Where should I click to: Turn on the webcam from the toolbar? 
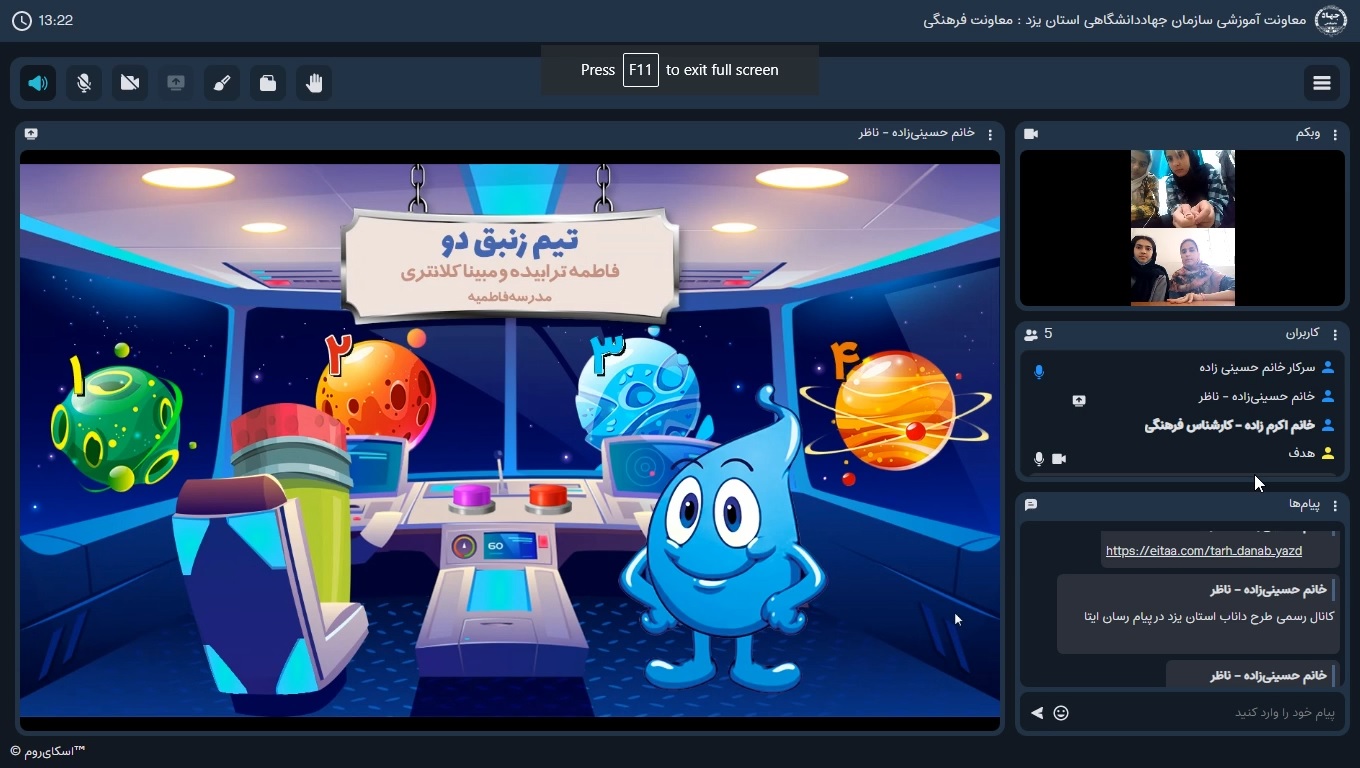130,83
